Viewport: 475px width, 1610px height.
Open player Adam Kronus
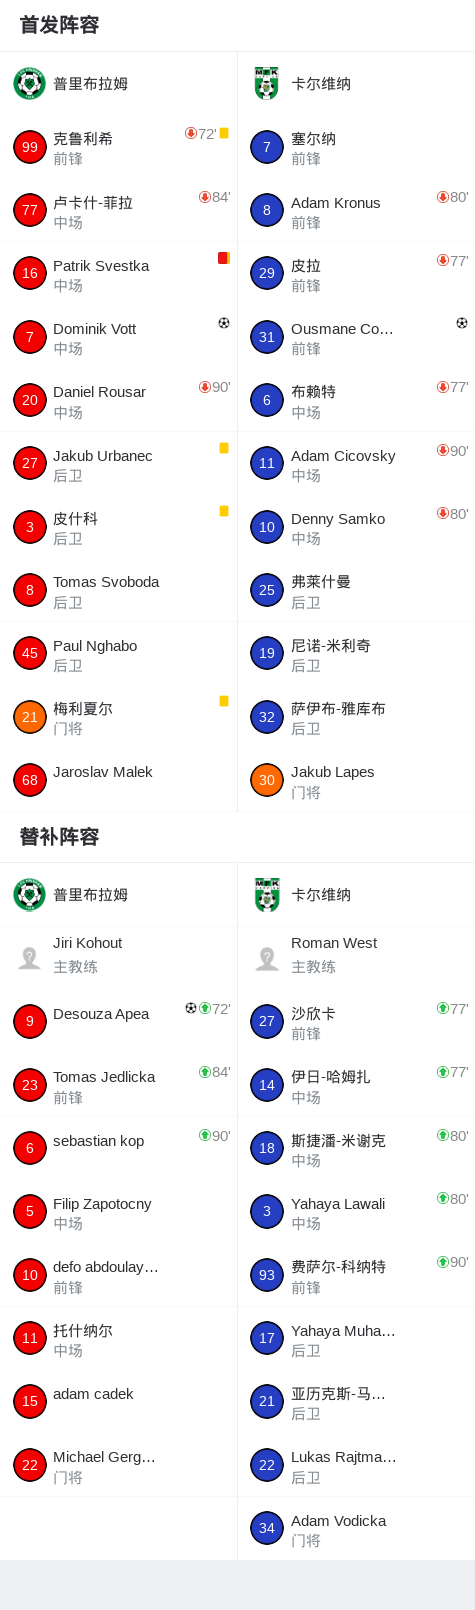click(356, 211)
